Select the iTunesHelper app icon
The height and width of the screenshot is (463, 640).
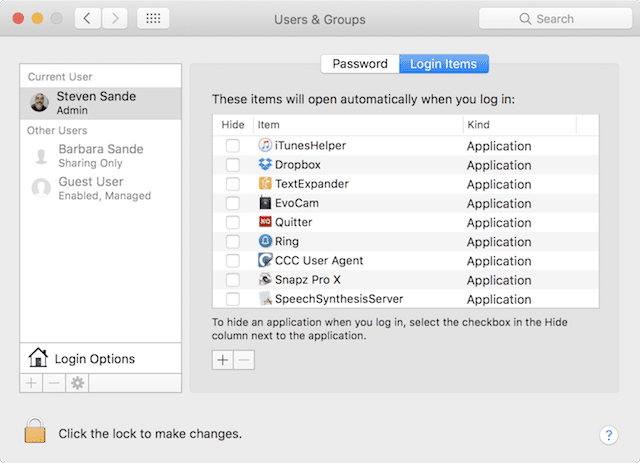point(265,146)
